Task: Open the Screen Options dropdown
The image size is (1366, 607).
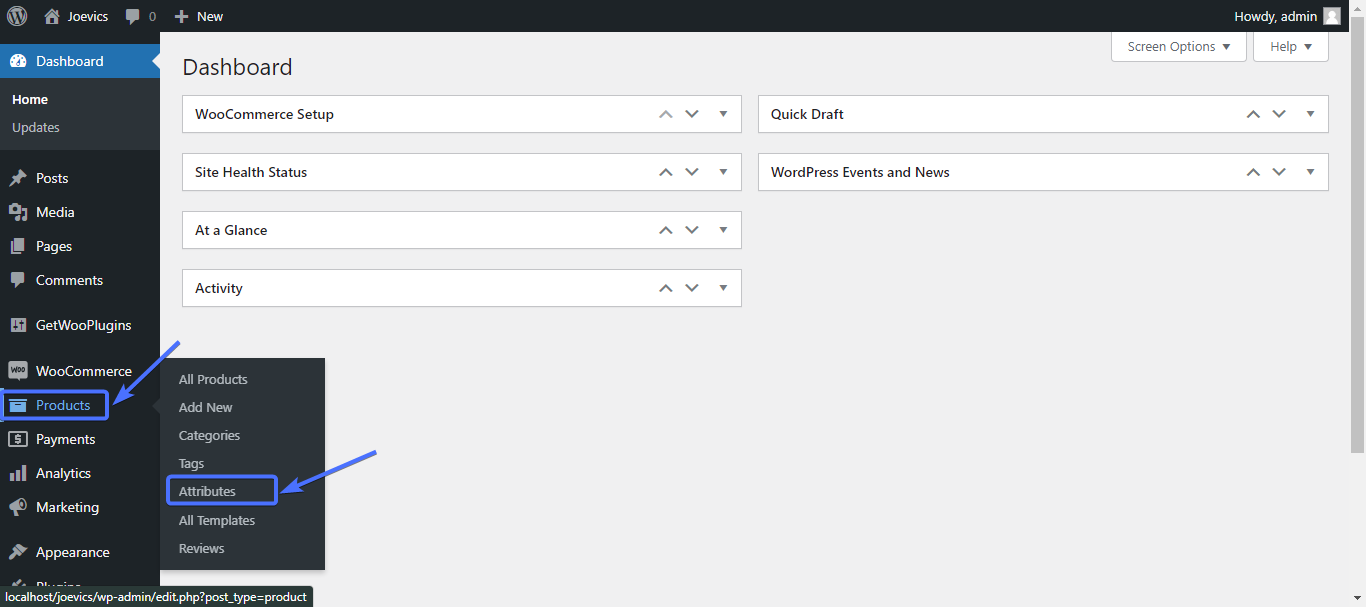Action: [1179, 47]
